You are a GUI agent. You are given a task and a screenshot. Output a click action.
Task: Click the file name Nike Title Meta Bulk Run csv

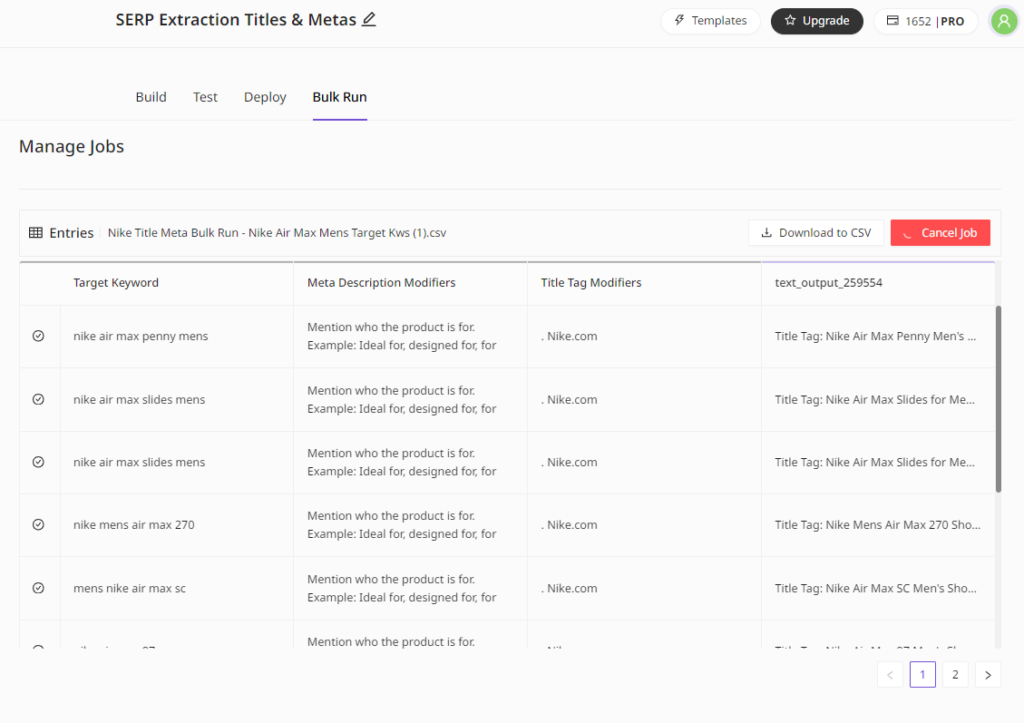pos(277,233)
